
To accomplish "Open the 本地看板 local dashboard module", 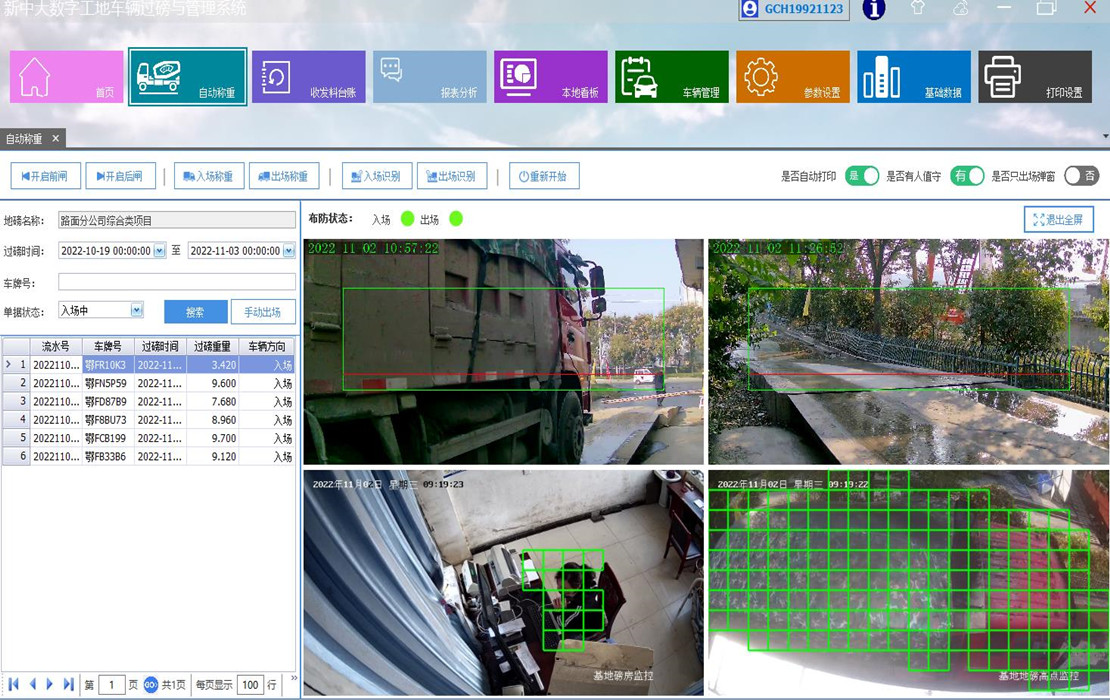I will tap(548, 76).
